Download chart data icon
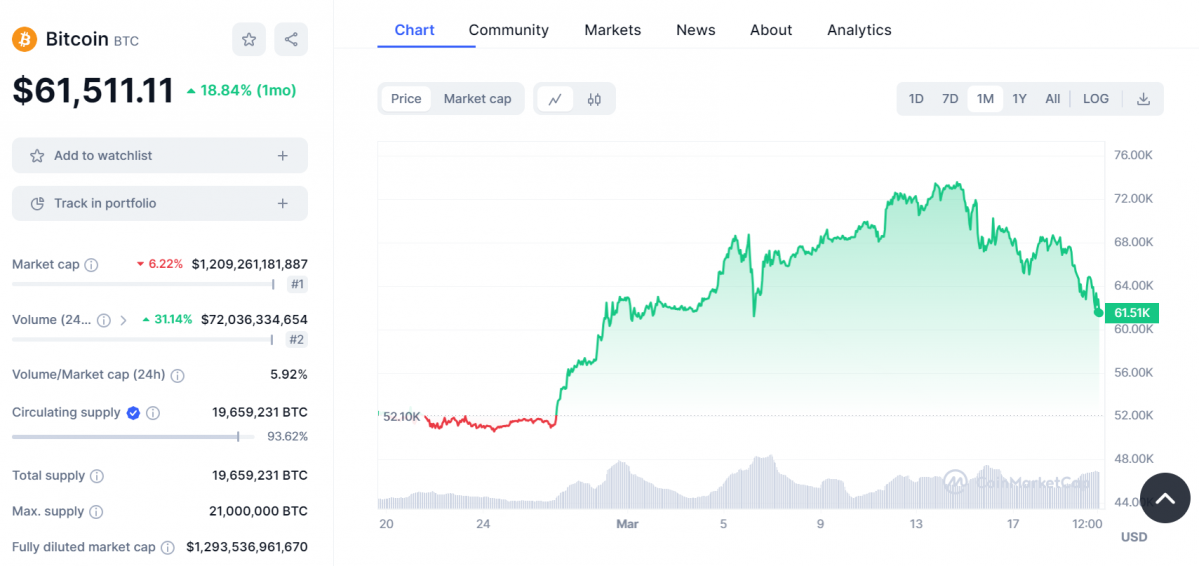The width and height of the screenshot is (1199, 566). click(x=1143, y=99)
